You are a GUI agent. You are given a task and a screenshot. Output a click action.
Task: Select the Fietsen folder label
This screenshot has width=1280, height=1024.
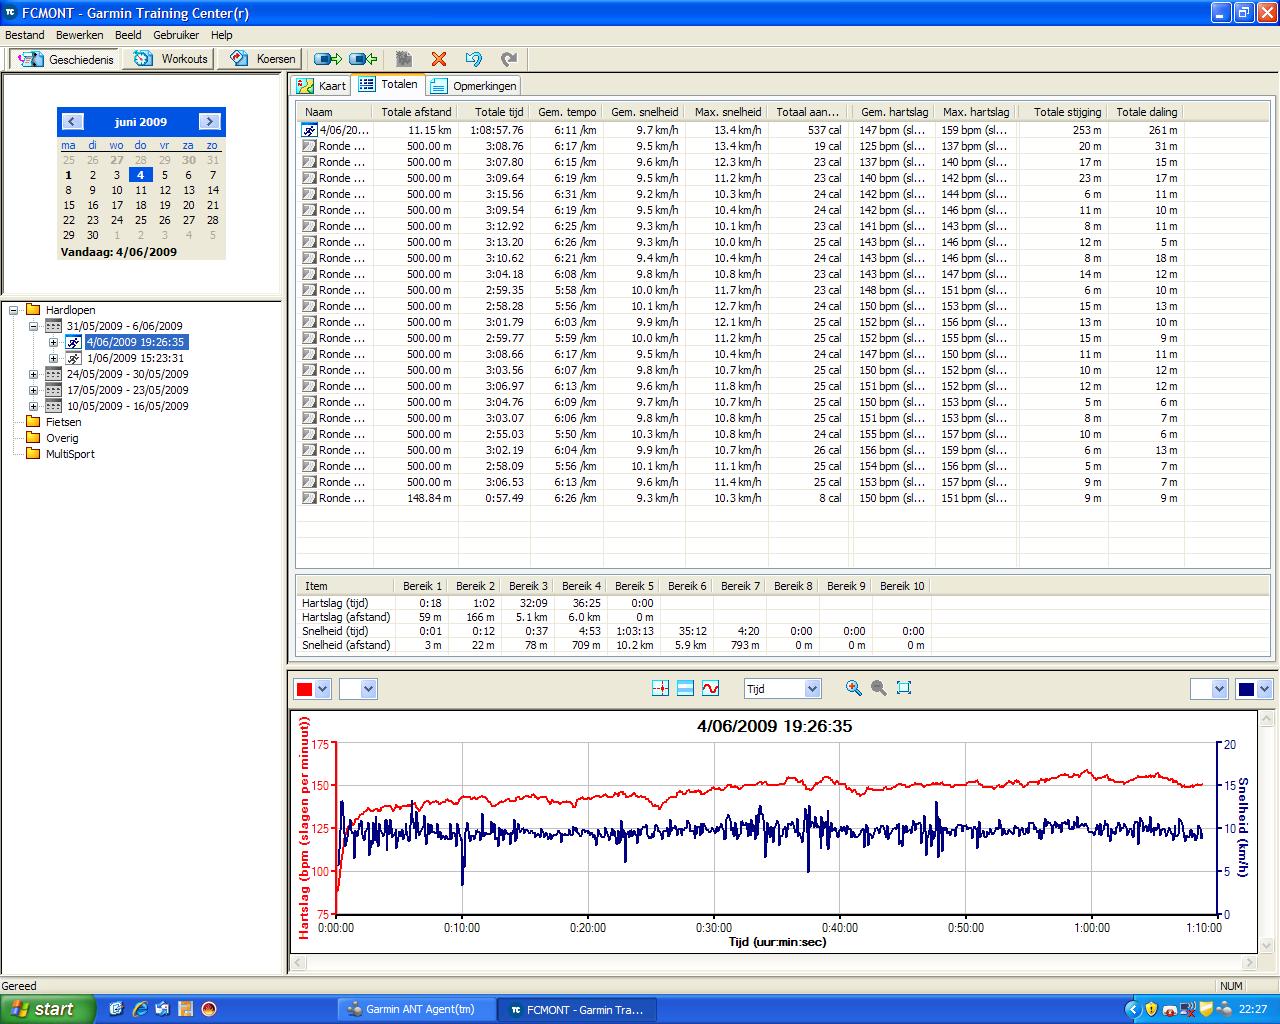pyautogui.click(x=64, y=422)
